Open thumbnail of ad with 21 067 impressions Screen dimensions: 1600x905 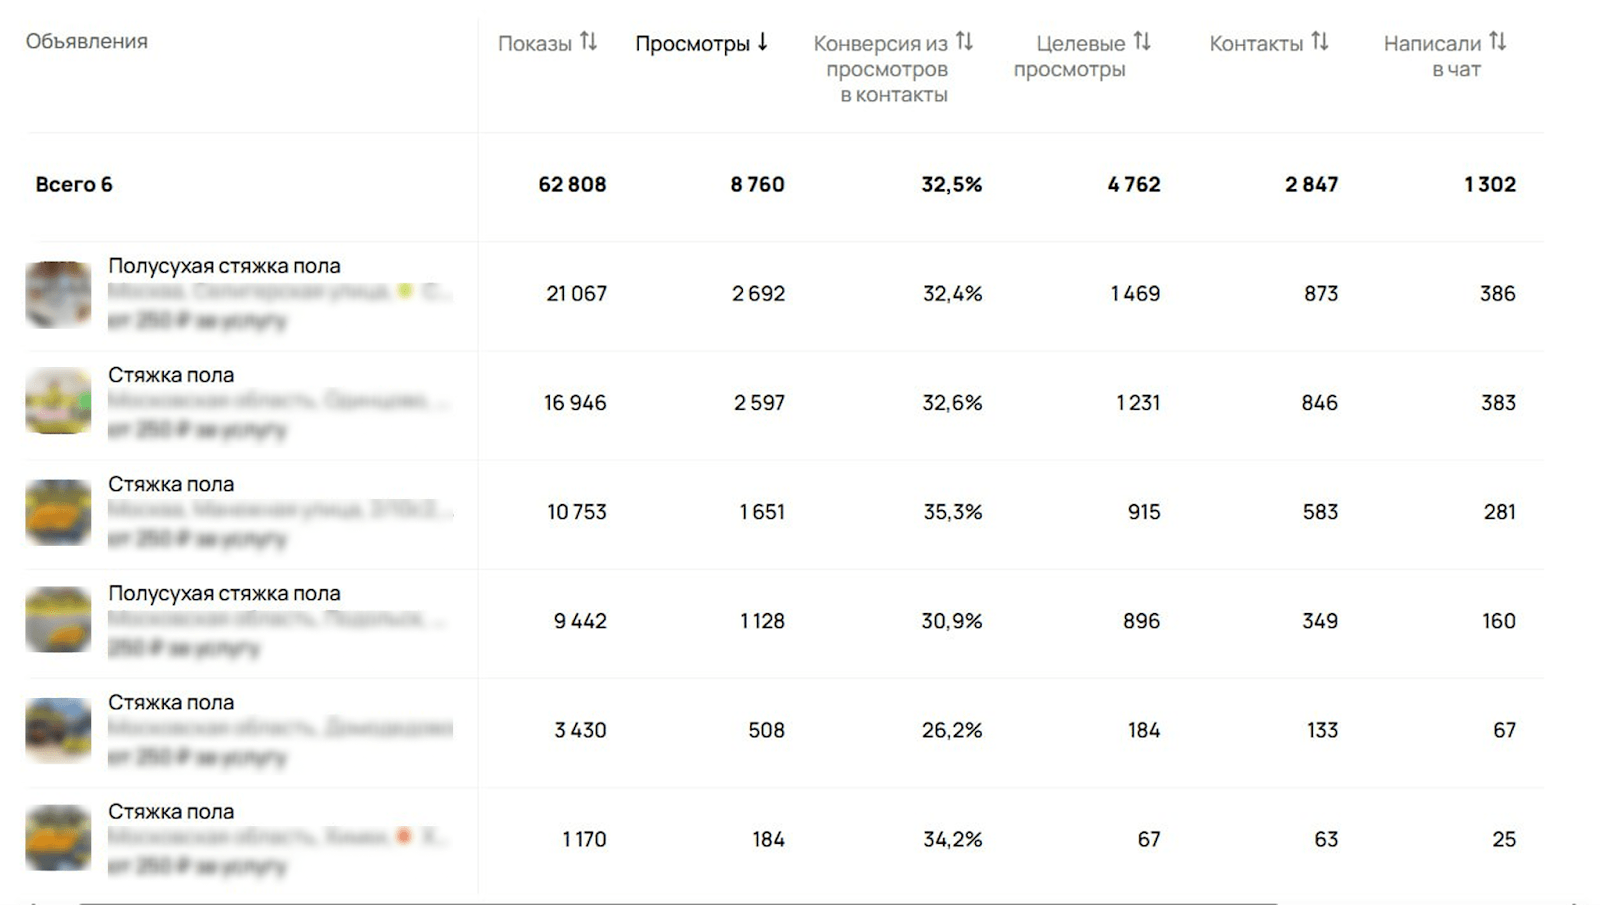coord(58,294)
